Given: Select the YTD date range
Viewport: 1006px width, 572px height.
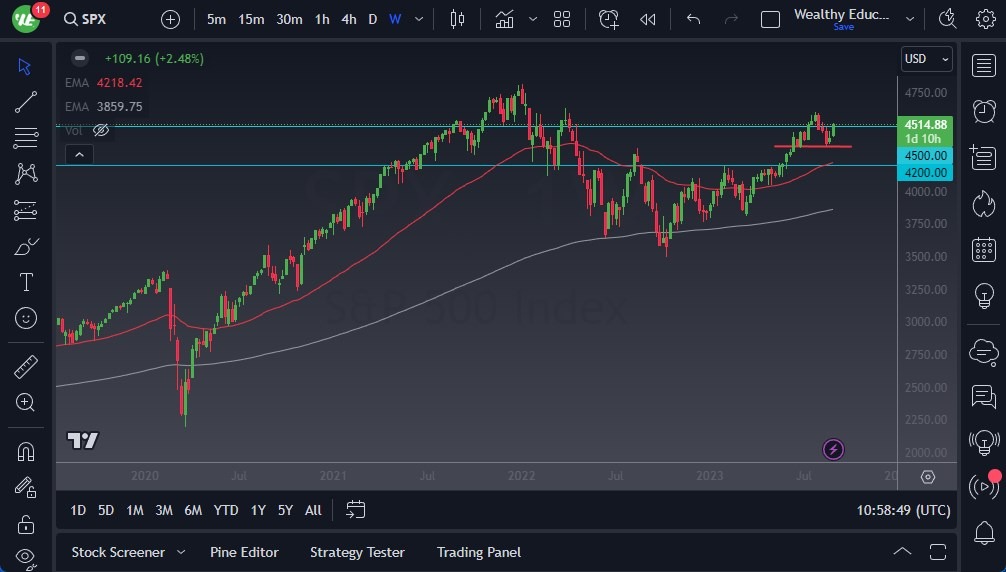Looking at the screenshot, I should [x=226, y=510].
